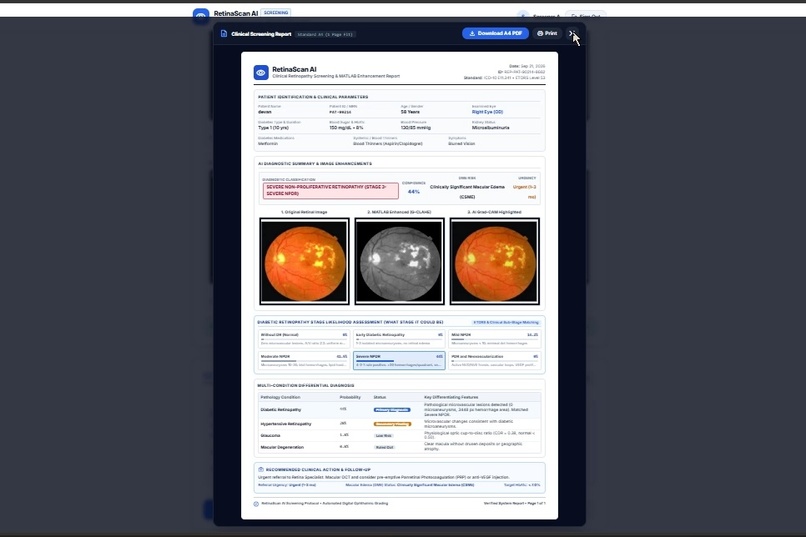Click the Key Differentiating Features column header
The image size is (806, 537).
tap(451, 397)
